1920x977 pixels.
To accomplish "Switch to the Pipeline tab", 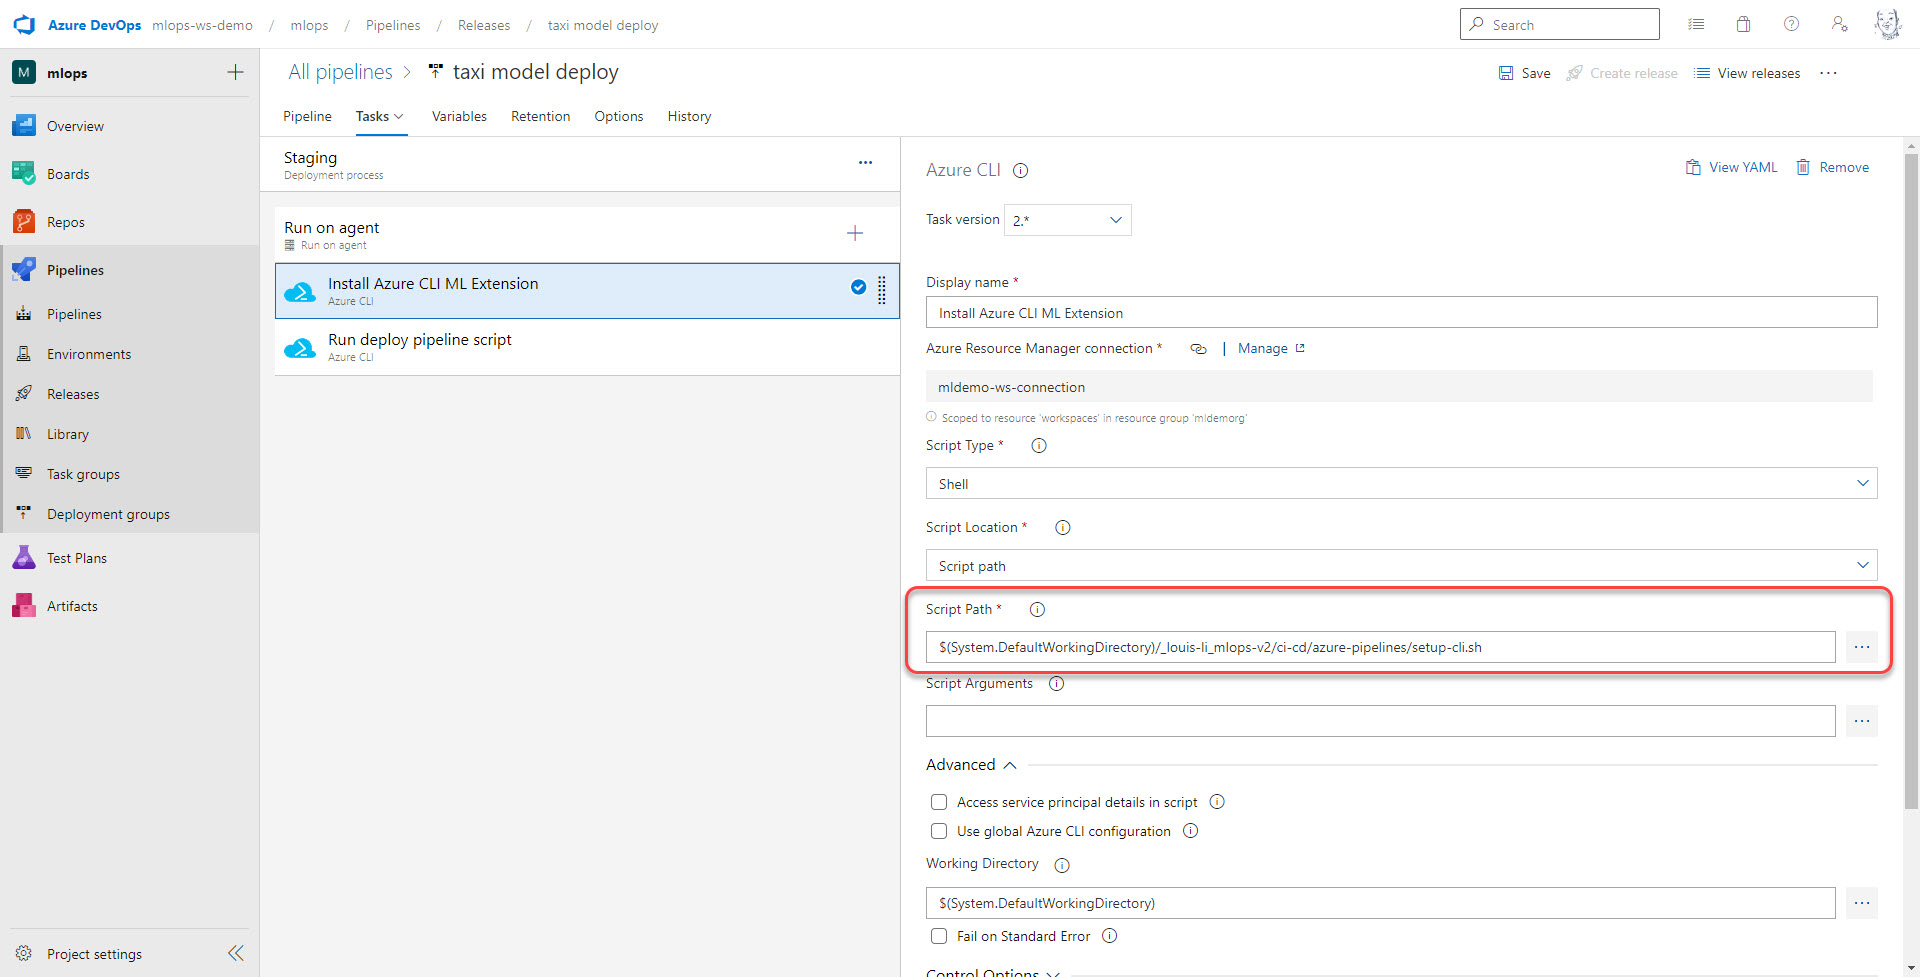I will (x=307, y=116).
